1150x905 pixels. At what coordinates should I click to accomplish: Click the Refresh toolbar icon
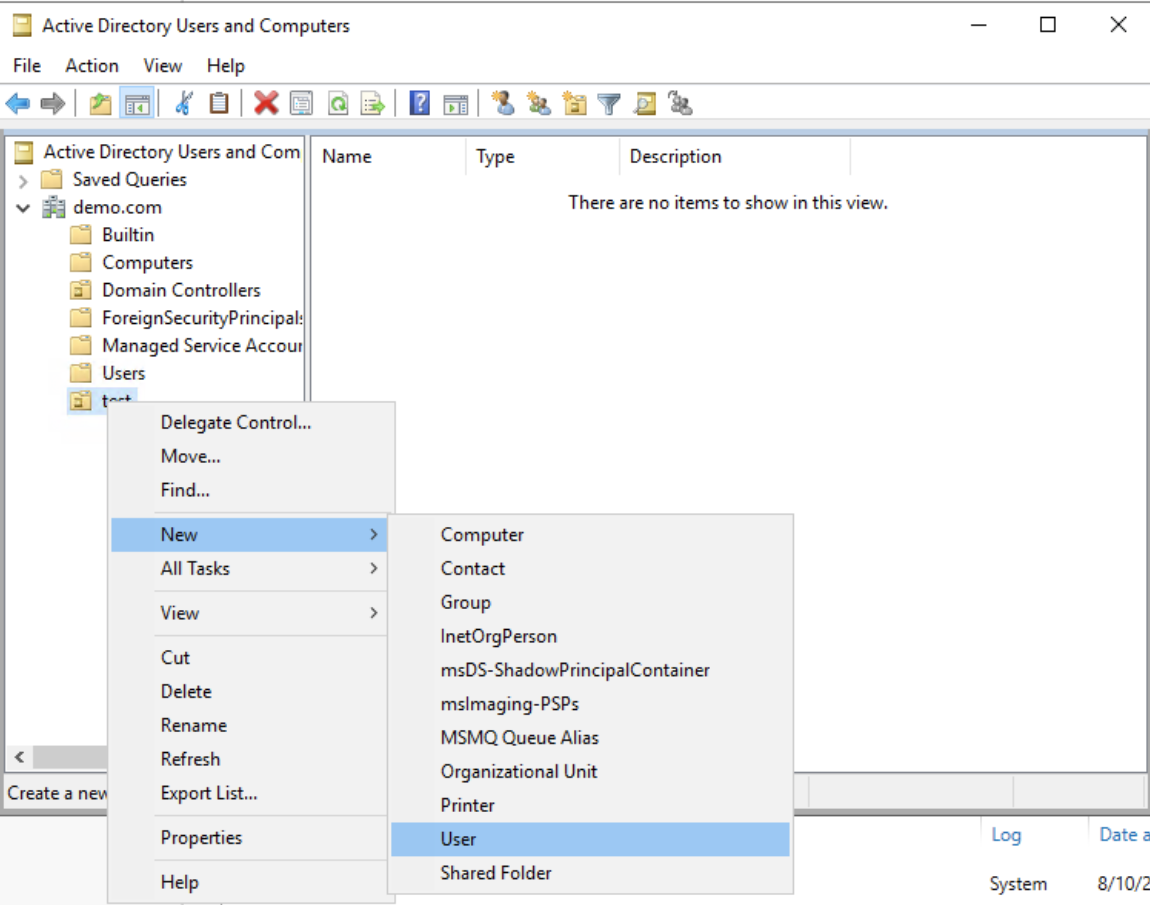tap(337, 103)
